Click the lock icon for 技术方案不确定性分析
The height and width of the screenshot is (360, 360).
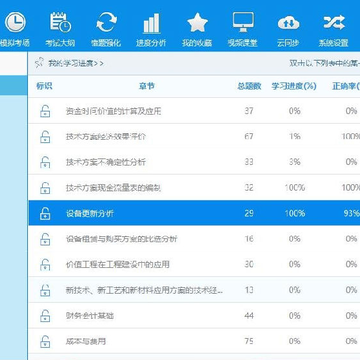(x=45, y=162)
